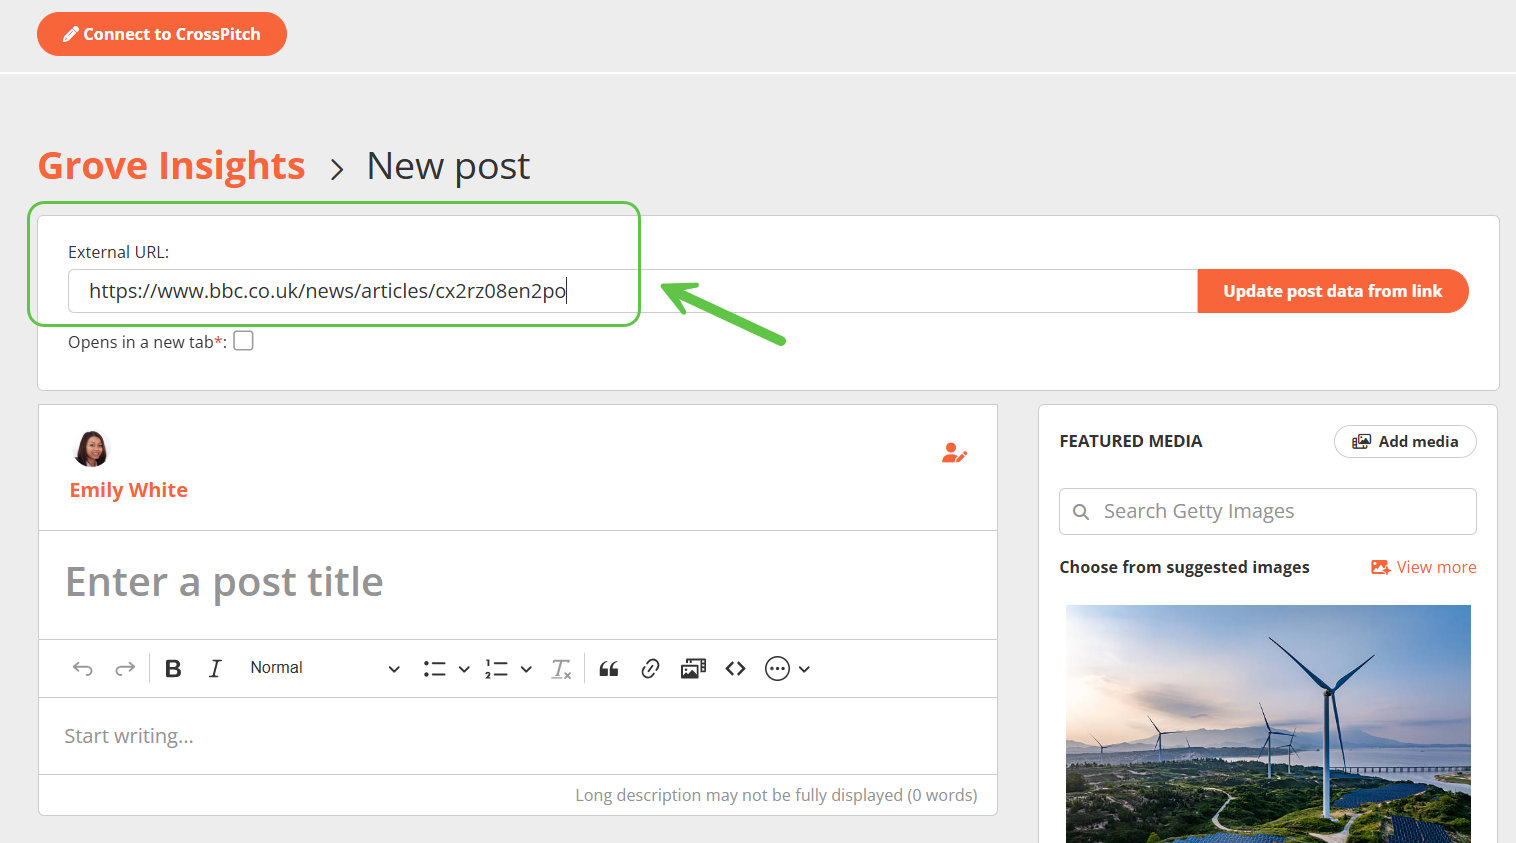Click the FEATURED MEDIA heading

click(1131, 441)
